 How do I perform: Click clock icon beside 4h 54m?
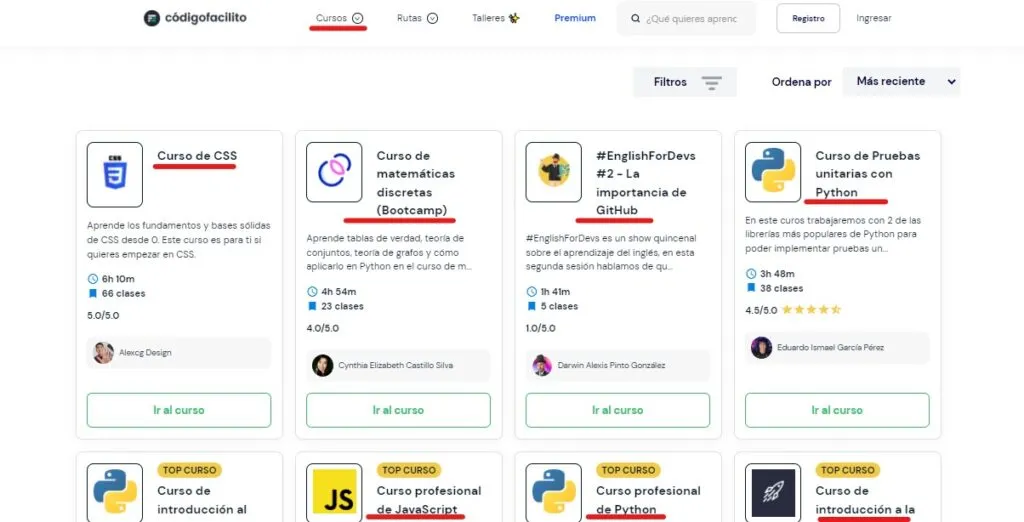click(312, 291)
